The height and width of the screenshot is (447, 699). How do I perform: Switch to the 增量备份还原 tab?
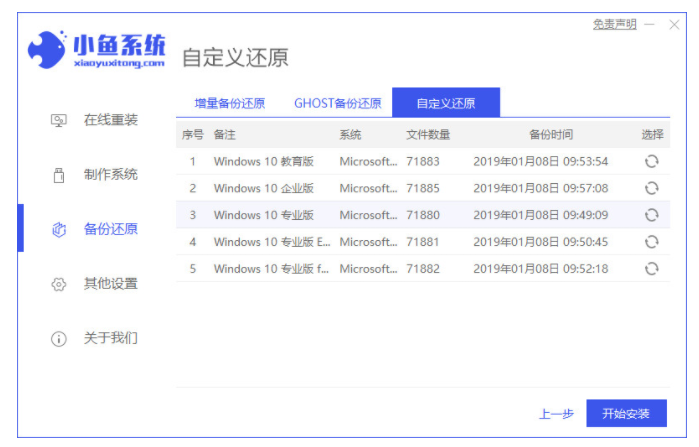(x=229, y=103)
